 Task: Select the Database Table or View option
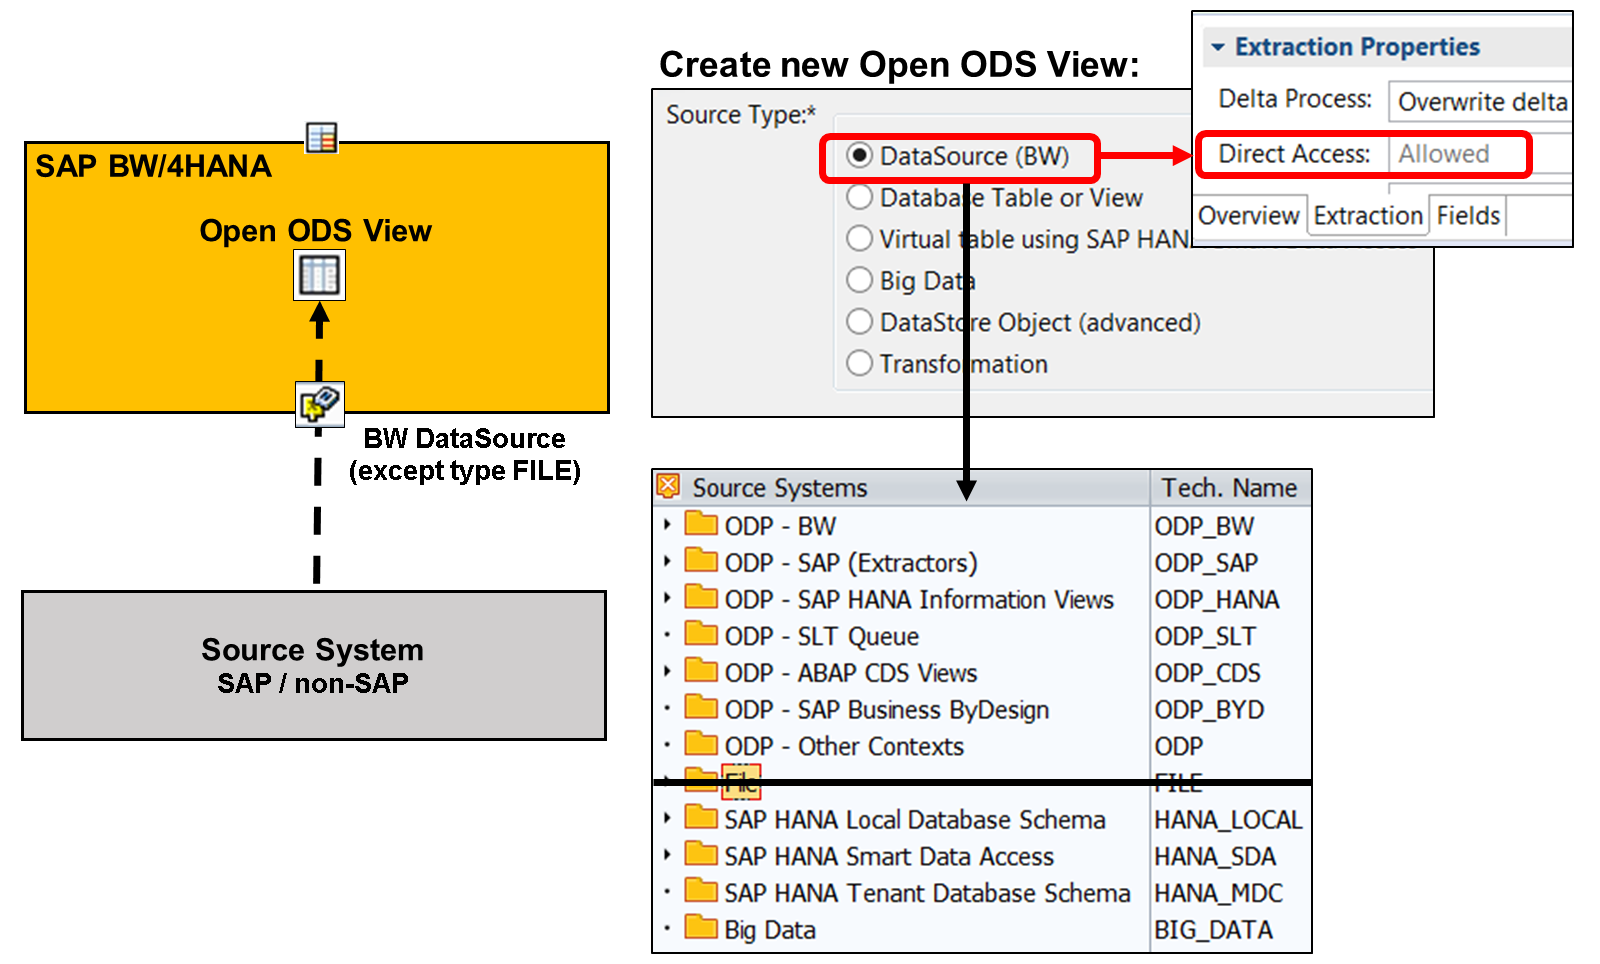tap(859, 197)
